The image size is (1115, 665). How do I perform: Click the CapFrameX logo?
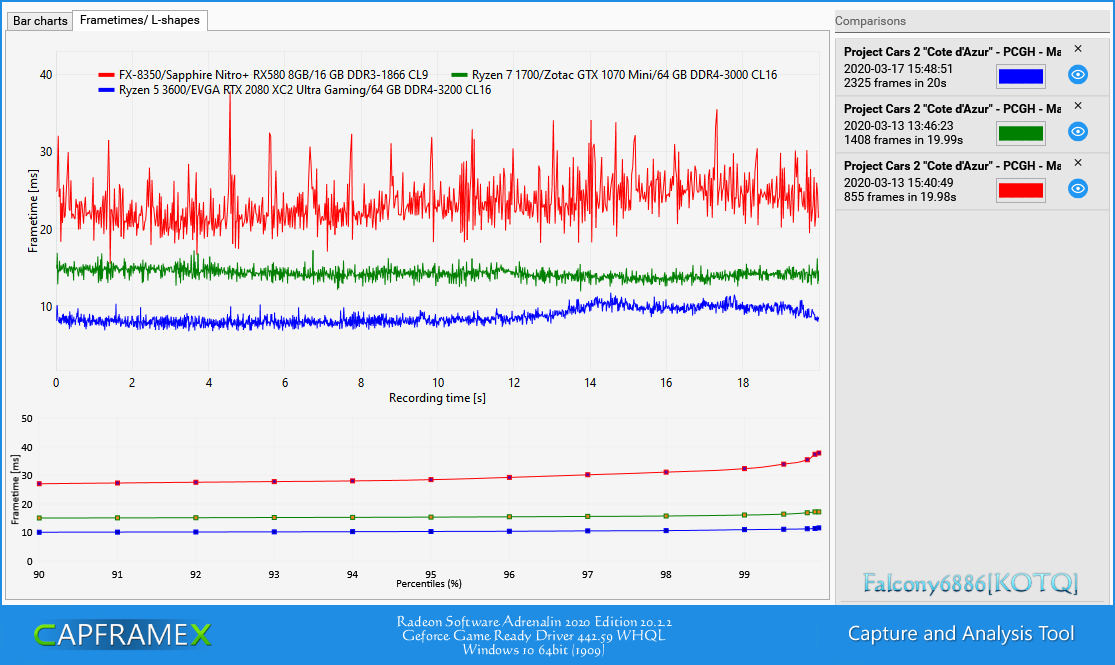pyautogui.click(x=122, y=634)
